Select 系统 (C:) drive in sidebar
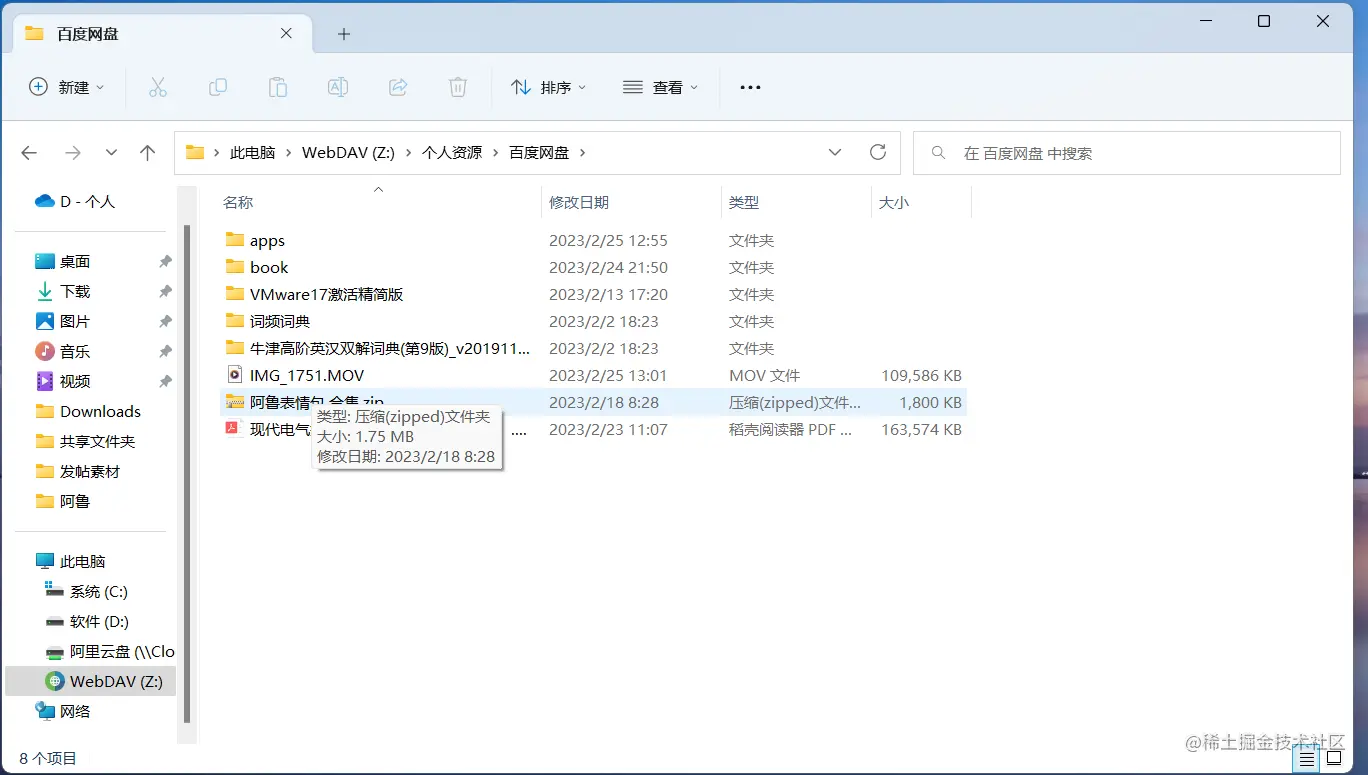 [x=98, y=591]
